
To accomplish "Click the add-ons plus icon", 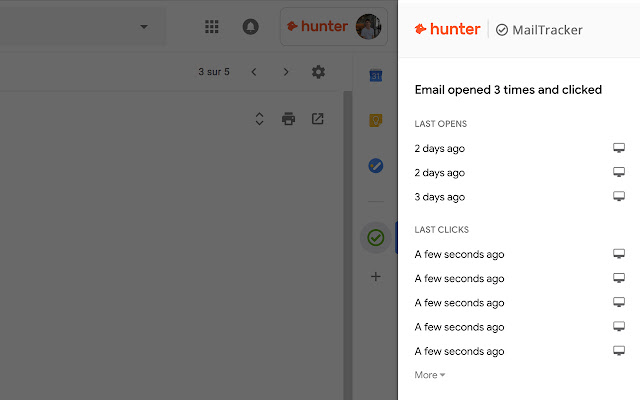I will [x=376, y=276].
